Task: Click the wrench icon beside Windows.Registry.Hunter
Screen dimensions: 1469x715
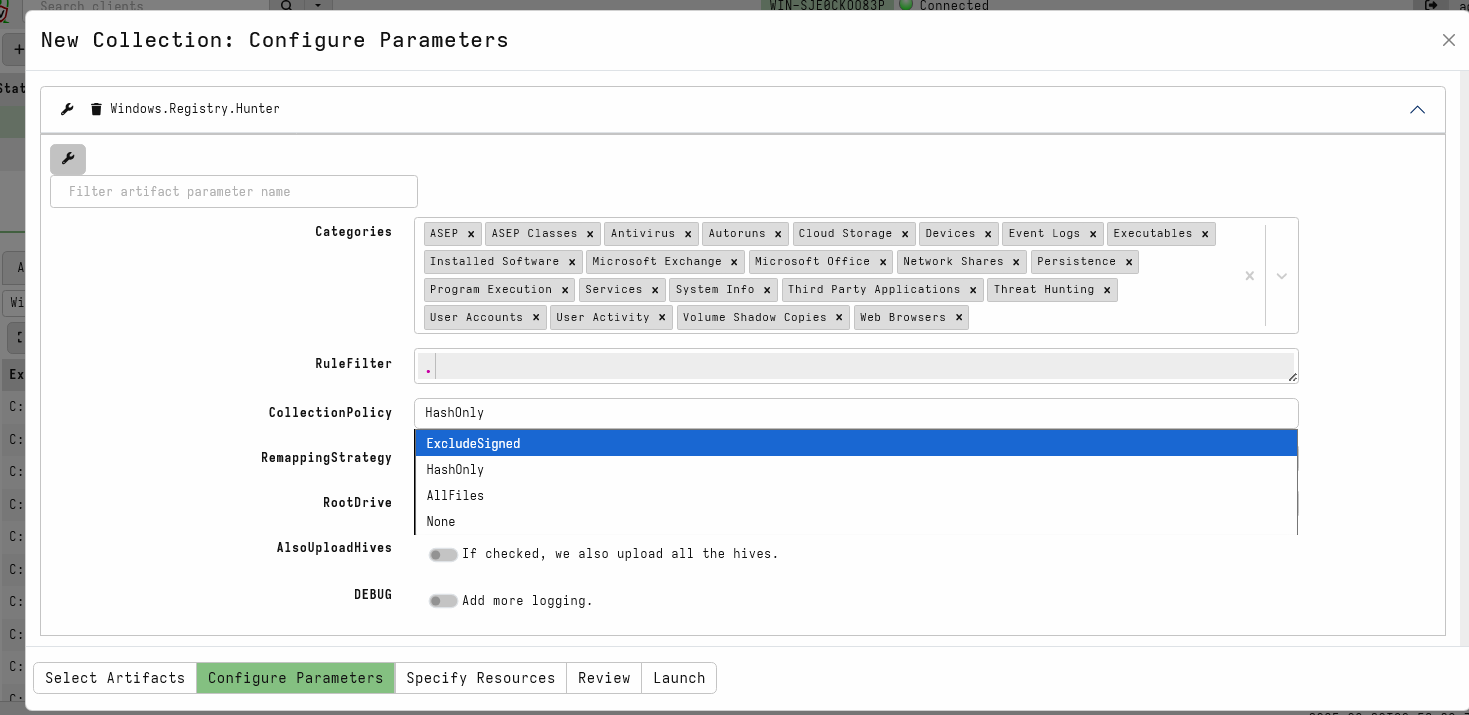Action: pyautogui.click(x=67, y=109)
